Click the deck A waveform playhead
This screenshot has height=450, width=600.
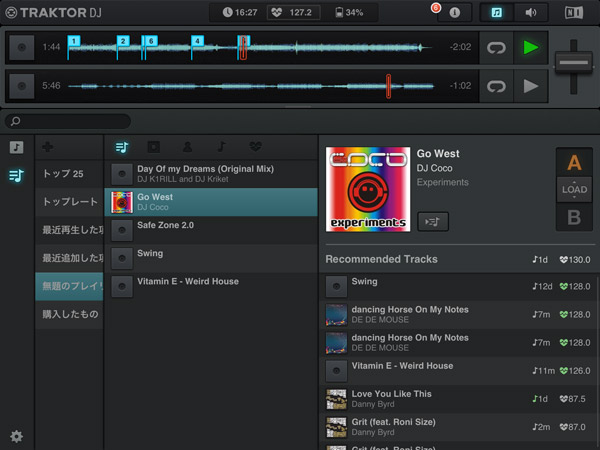coord(243,47)
